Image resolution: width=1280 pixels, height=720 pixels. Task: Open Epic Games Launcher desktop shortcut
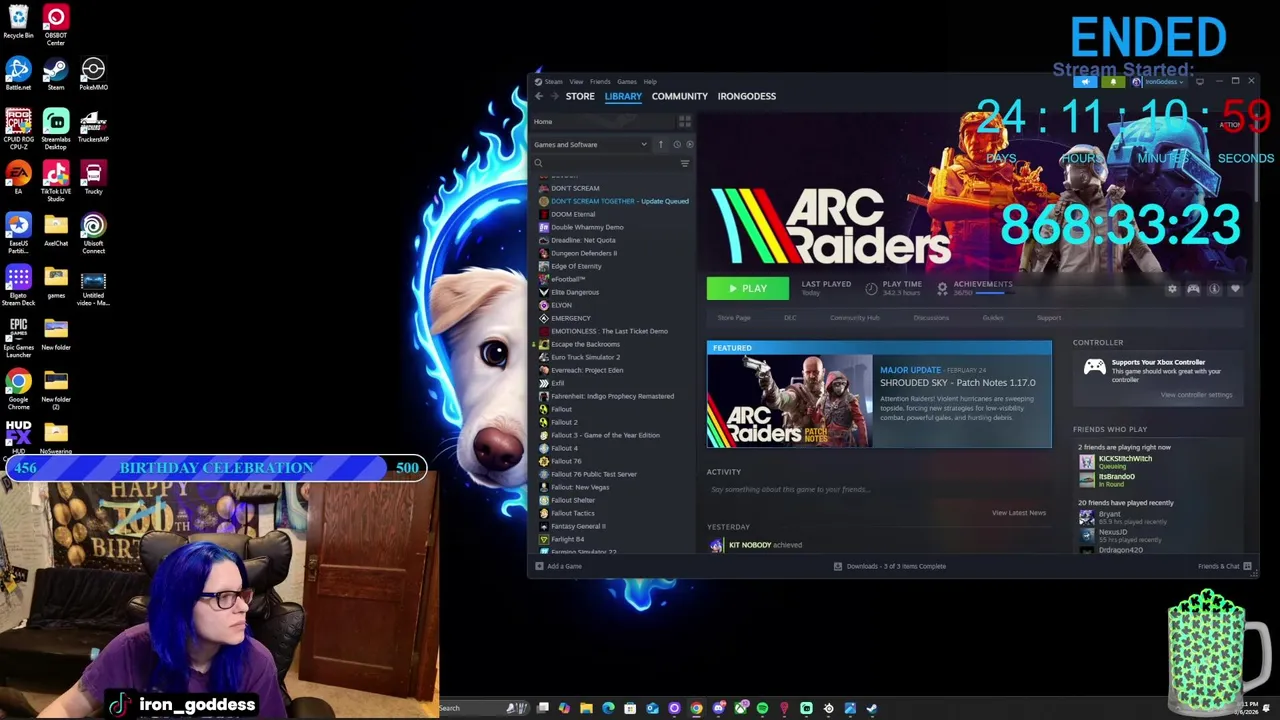[18, 338]
